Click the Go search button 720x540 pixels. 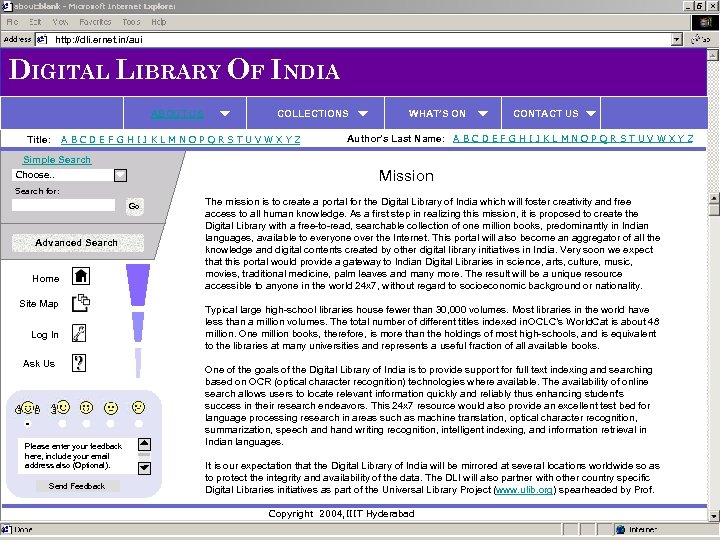tap(134, 206)
